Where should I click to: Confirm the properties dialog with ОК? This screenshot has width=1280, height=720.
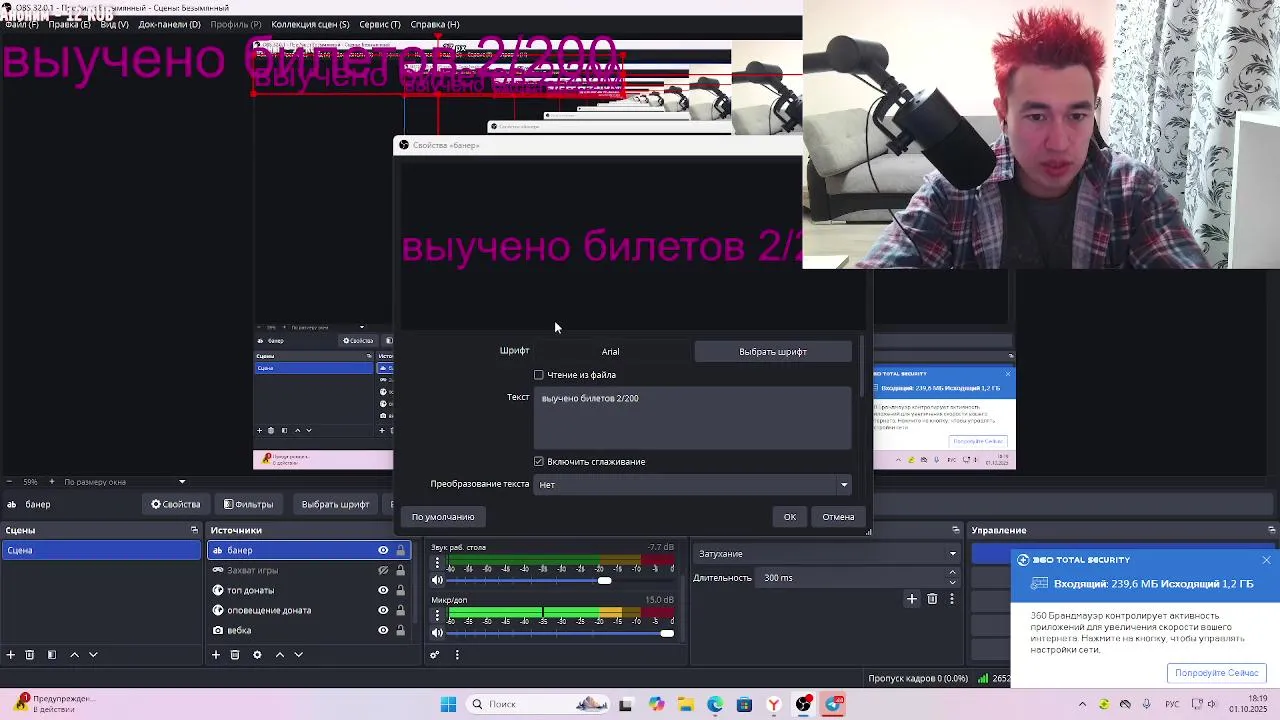pyautogui.click(x=790, y=517)
